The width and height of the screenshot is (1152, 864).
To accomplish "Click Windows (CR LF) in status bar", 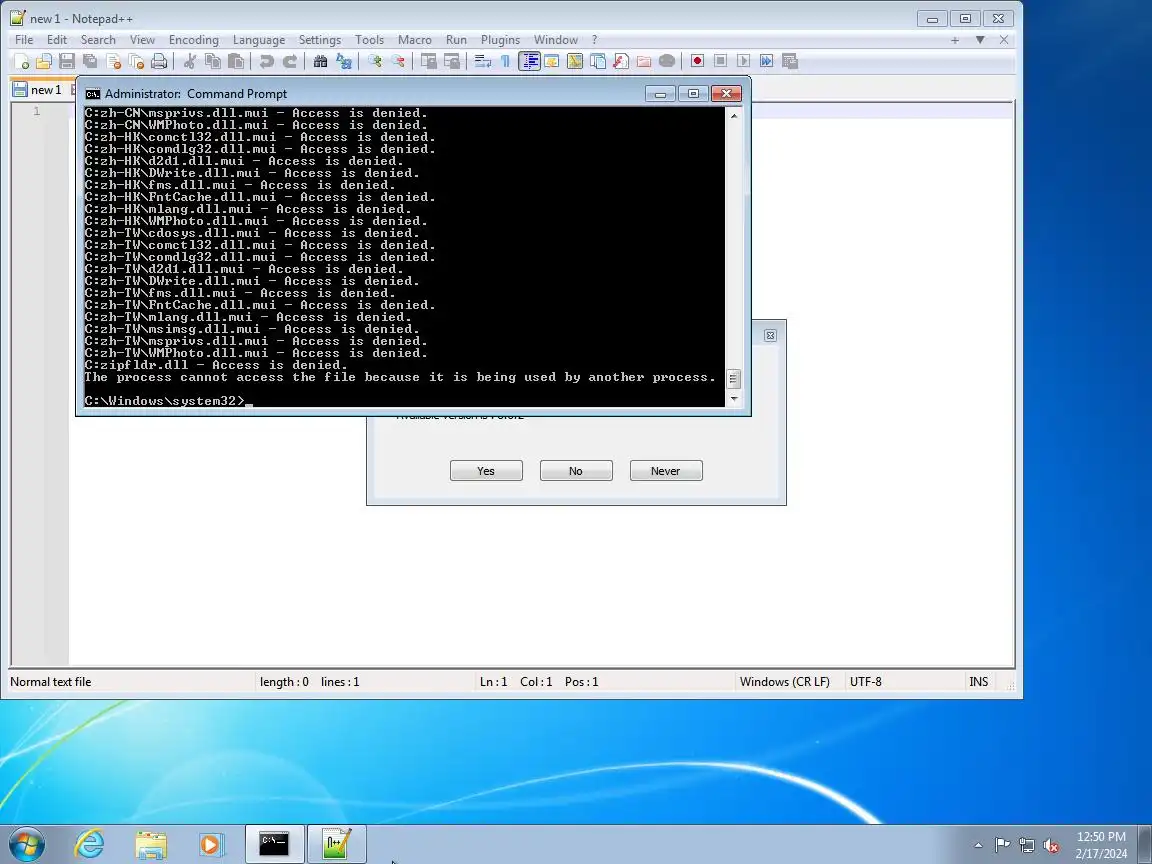I will (x=785, y=682).
